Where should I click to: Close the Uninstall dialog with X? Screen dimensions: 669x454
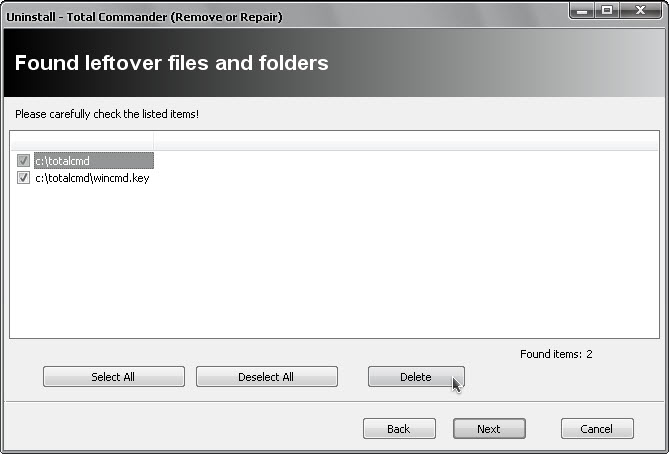pos(639,10)
